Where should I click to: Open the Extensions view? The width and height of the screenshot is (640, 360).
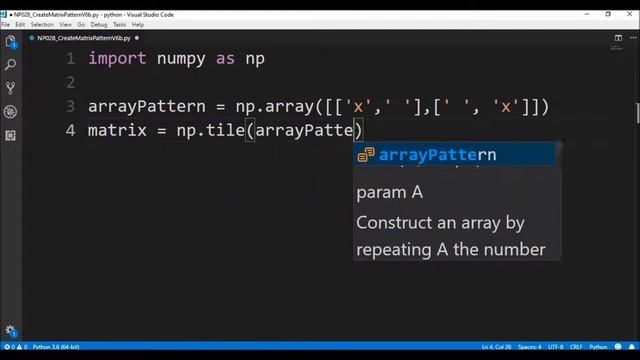point(10,135)
